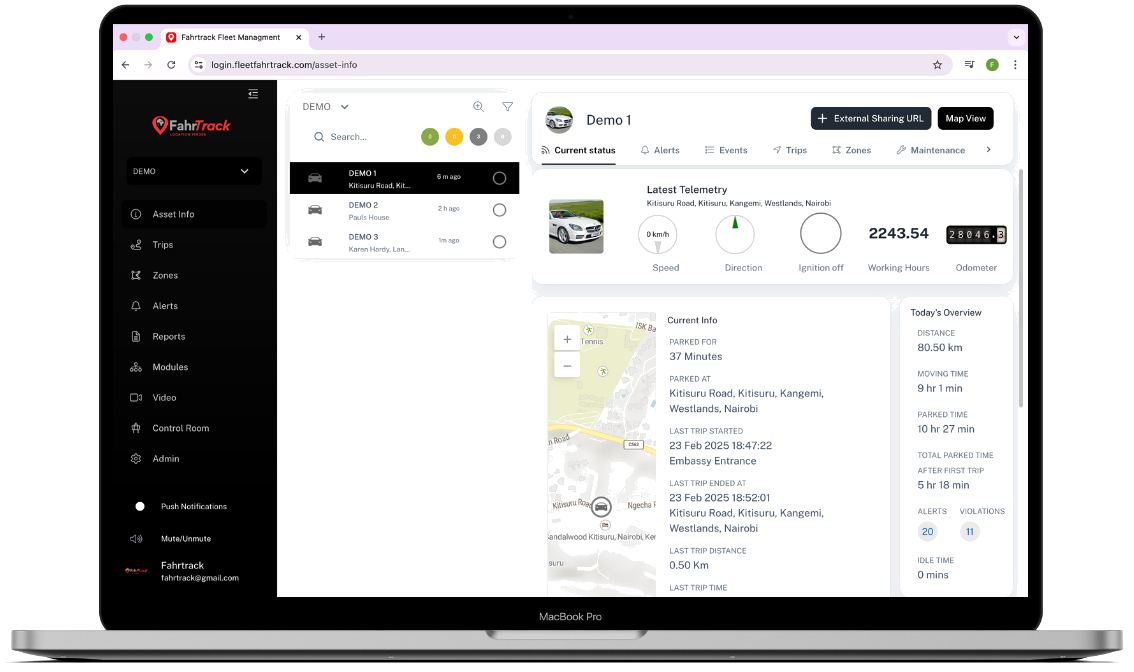Viewport: 1134px width, 672px height.
Task: Open the Maintenance tab
Action: click(x=931, y=150)
